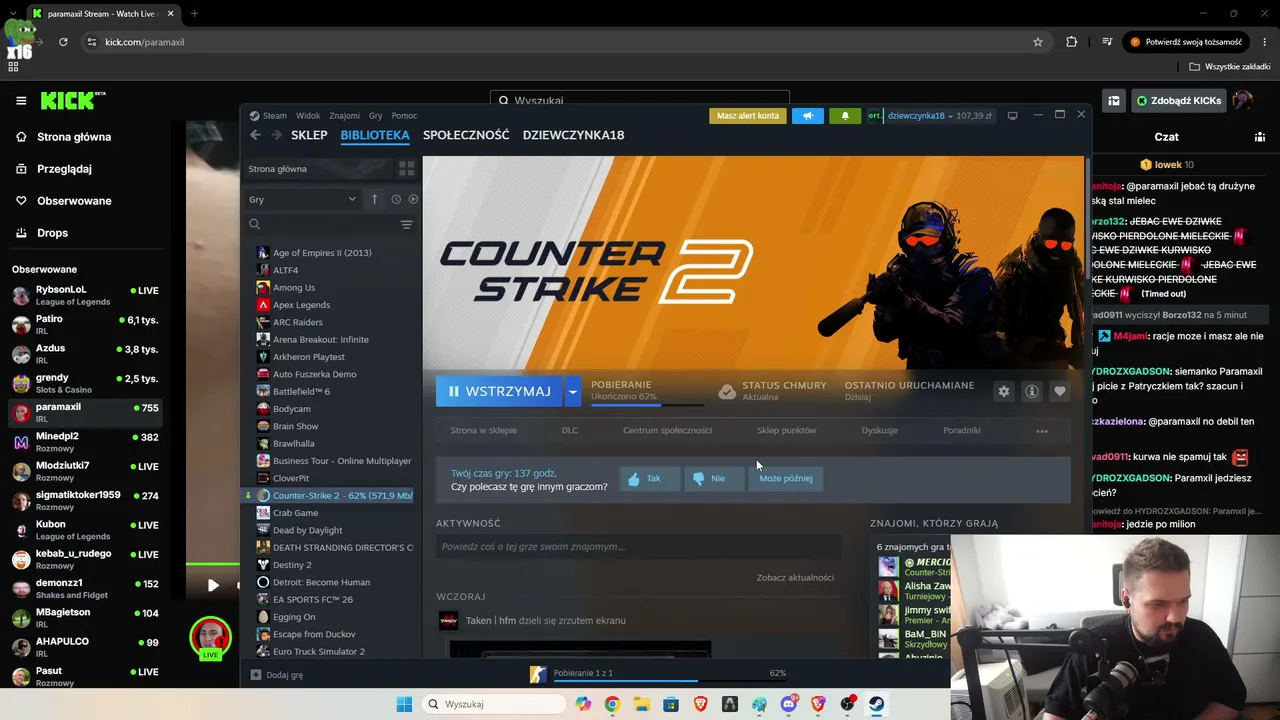Choose Nie thumbs down recommendation
The image size is (1280, 720).
(x=714, y=479)
